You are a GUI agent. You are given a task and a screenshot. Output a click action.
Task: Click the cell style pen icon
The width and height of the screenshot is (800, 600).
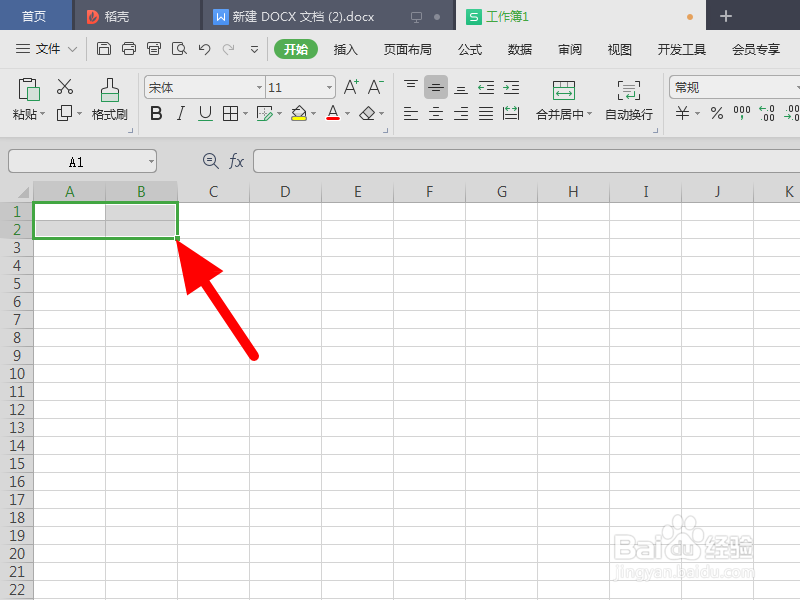tap(264, 113)
